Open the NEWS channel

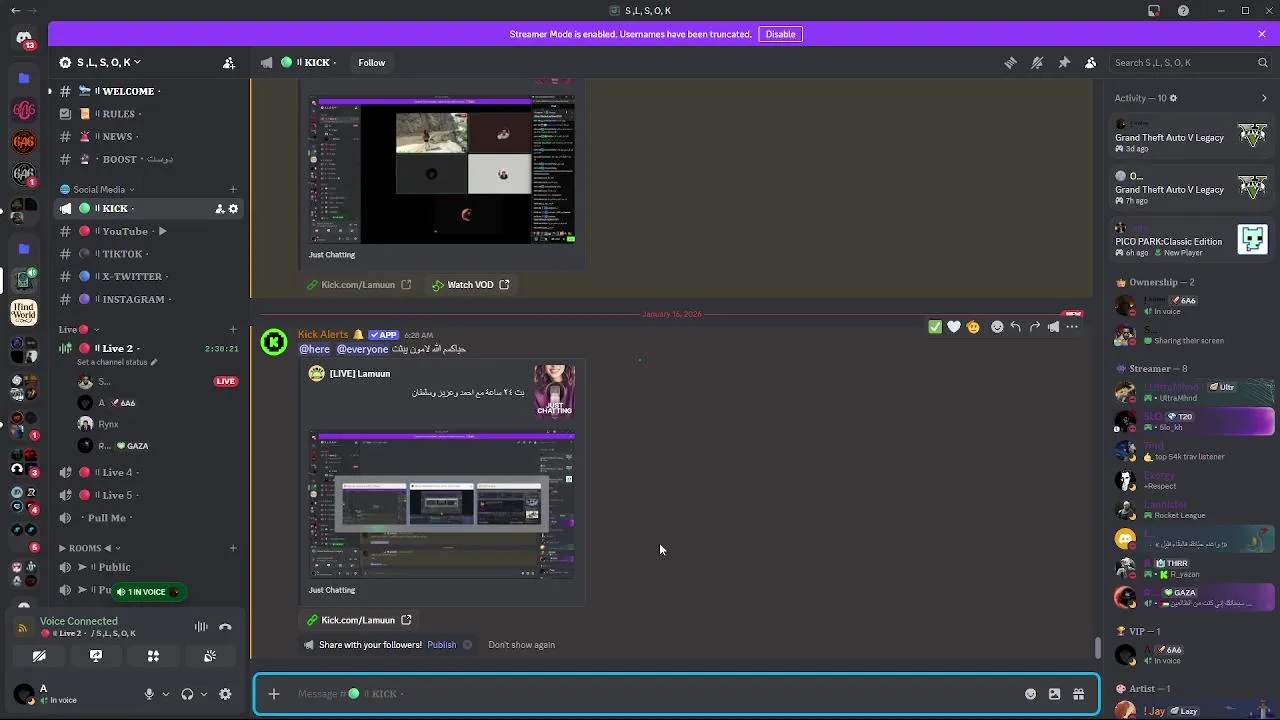click(150, 136)
